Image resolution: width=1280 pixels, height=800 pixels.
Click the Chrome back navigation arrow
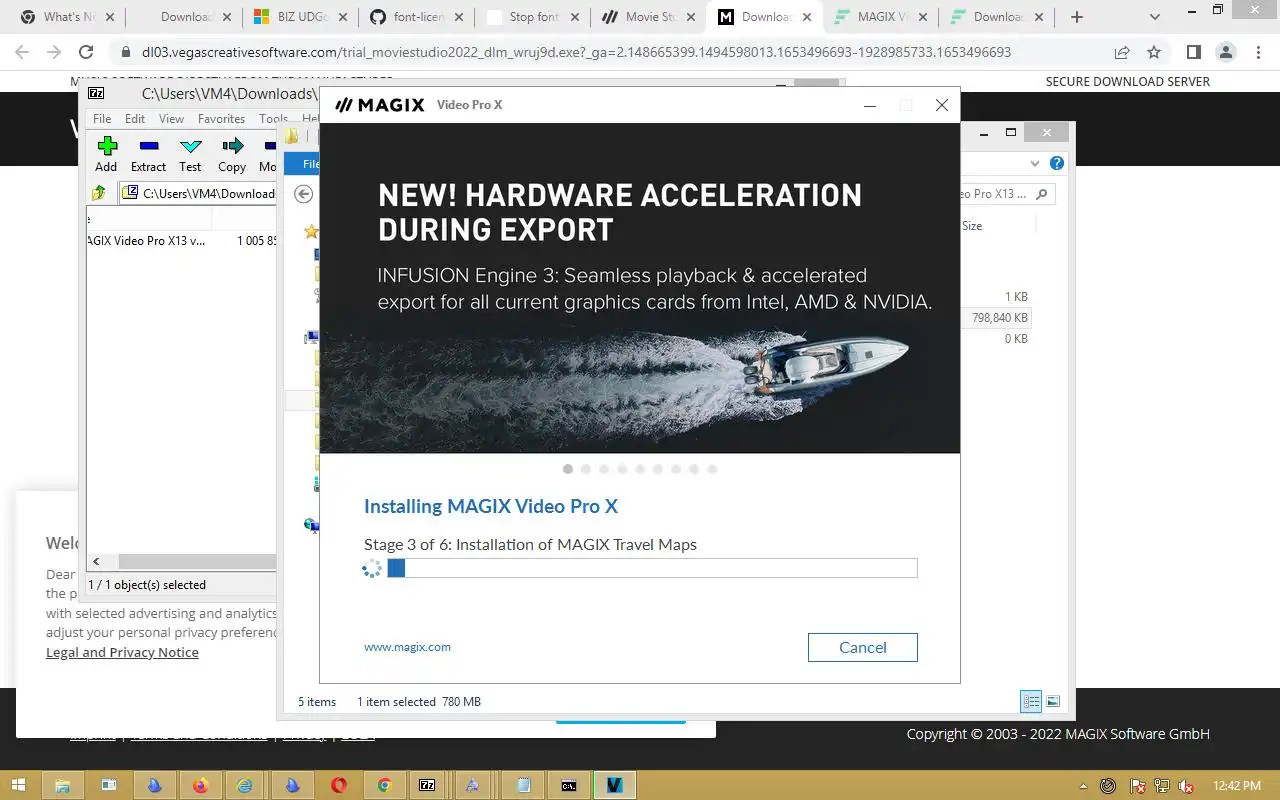pyautogui.click(x=22, y=52)
